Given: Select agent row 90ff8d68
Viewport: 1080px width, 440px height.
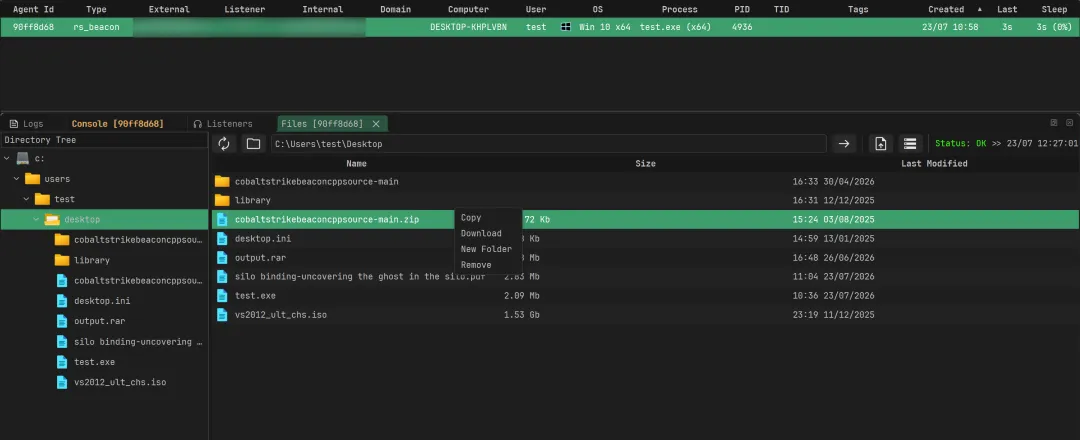Looking at the screenshot, I should point(540,27).
